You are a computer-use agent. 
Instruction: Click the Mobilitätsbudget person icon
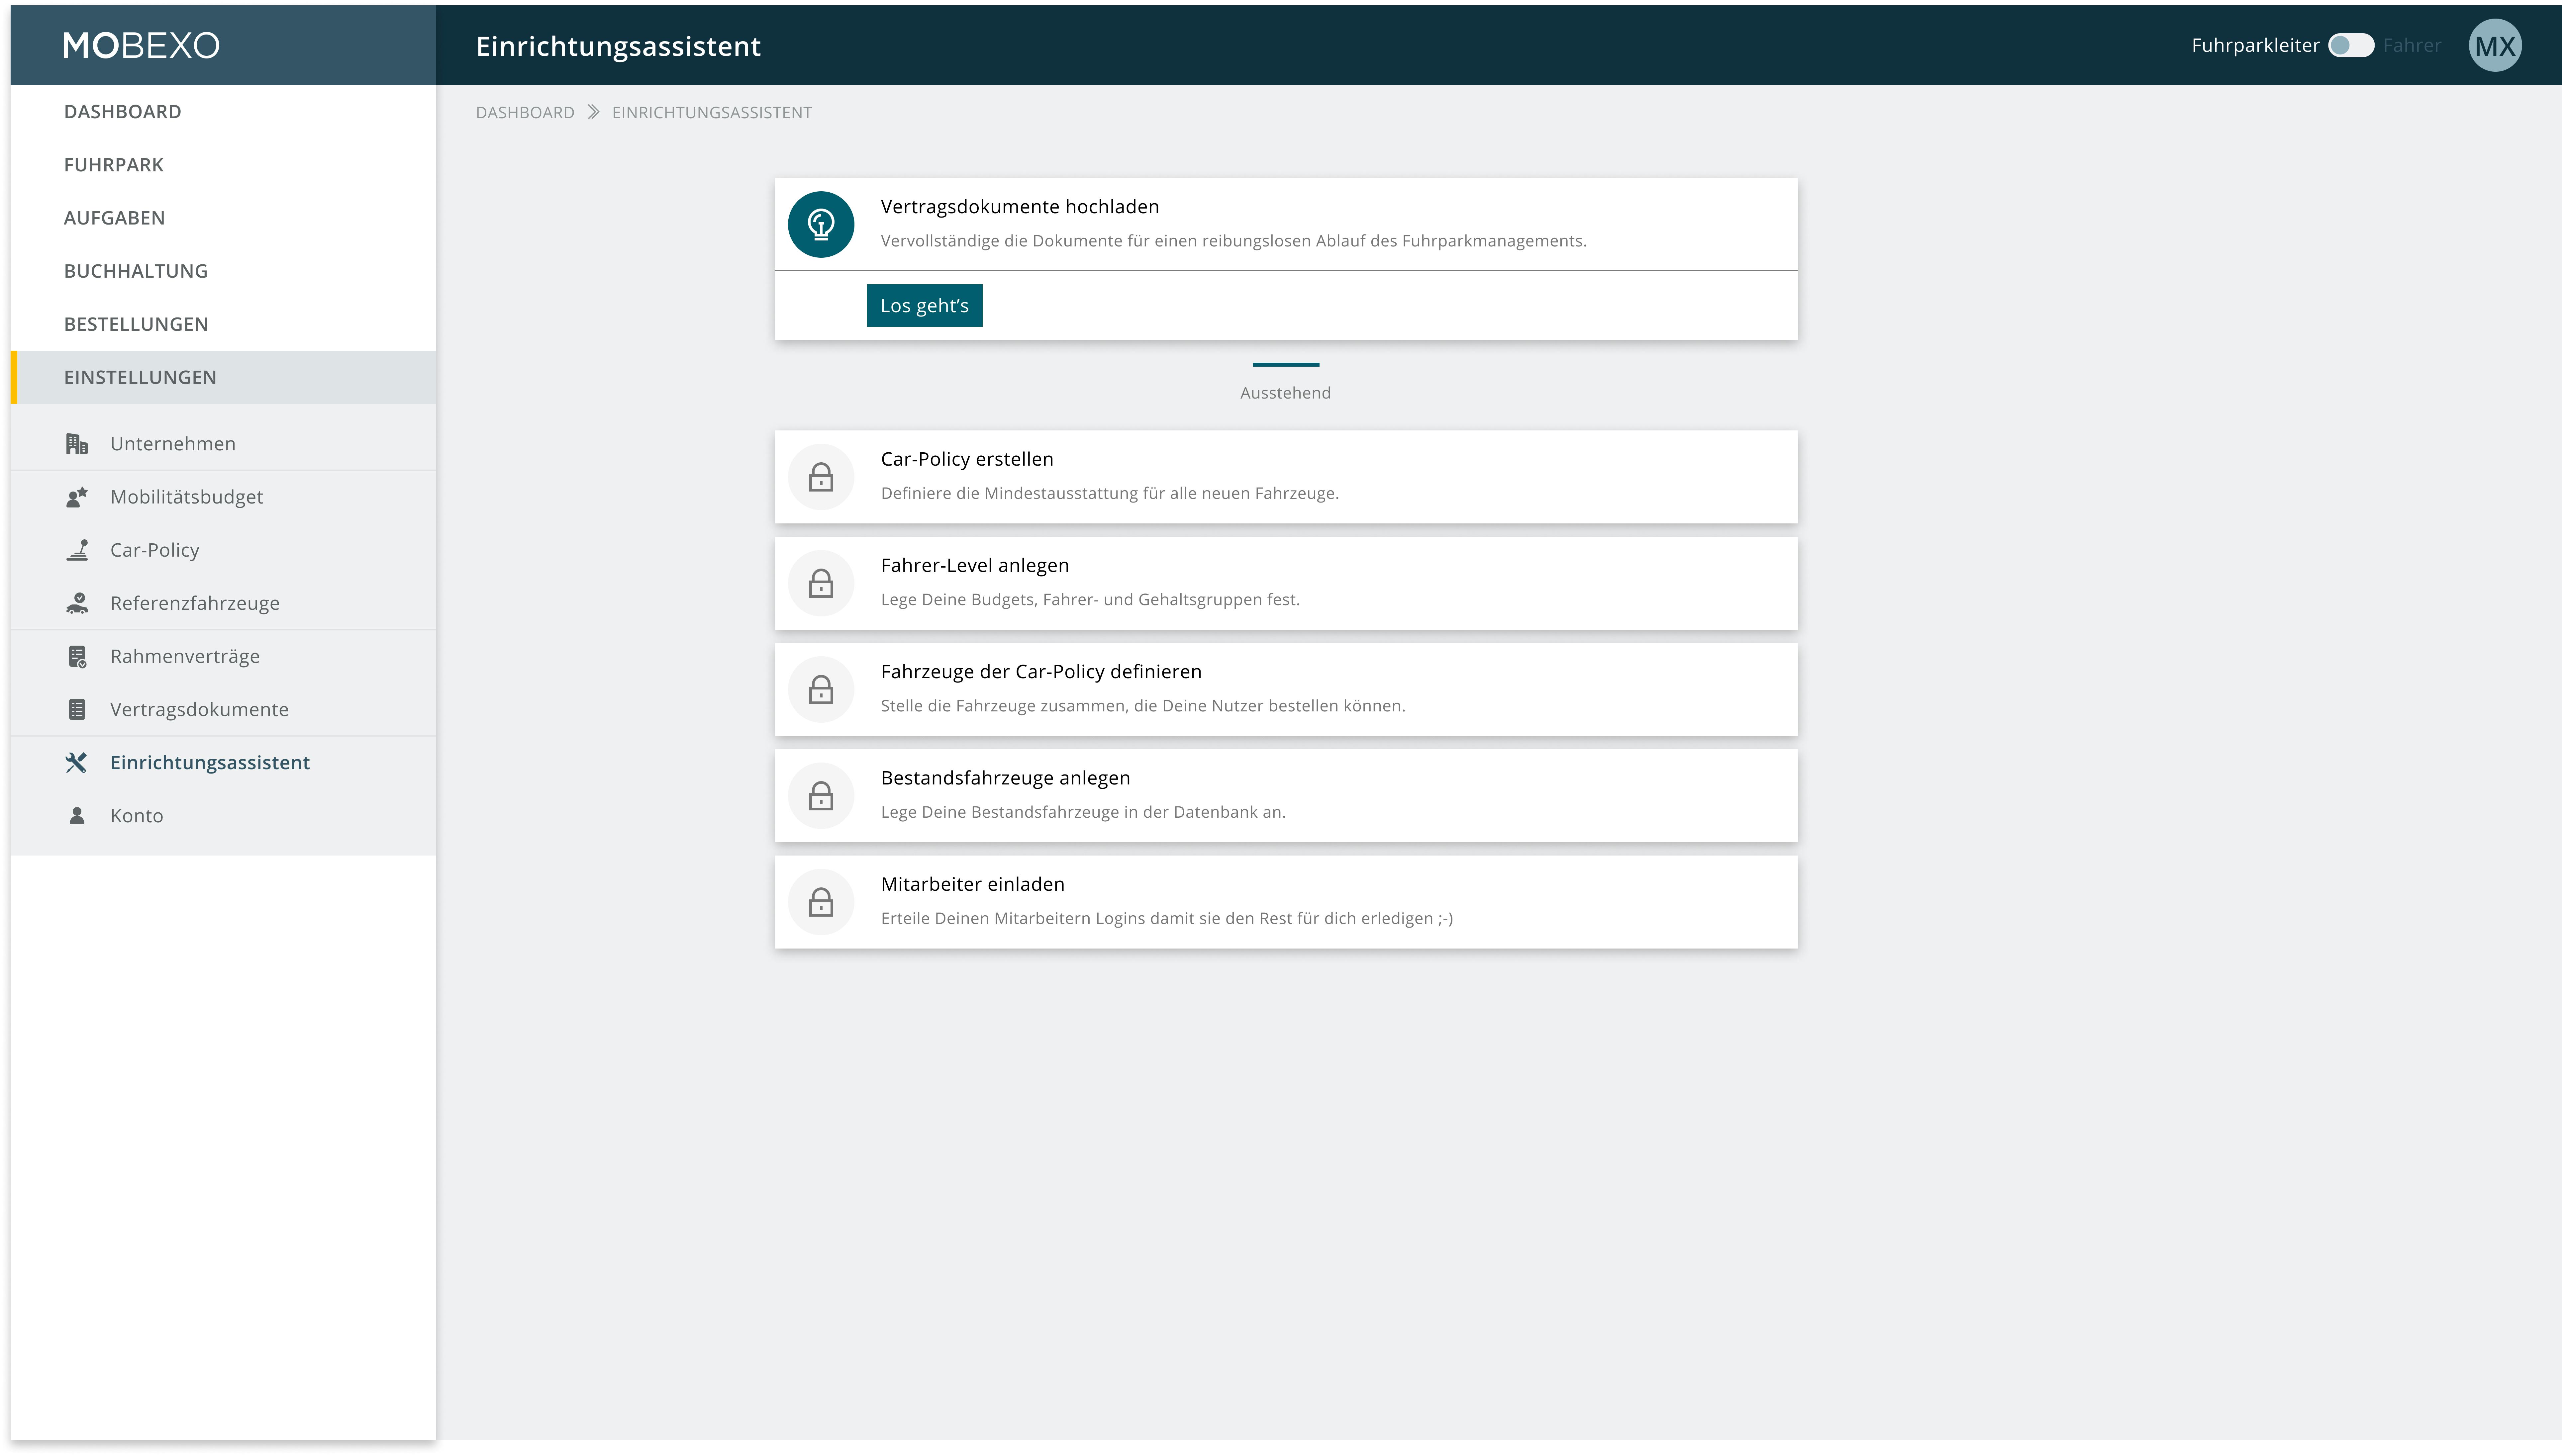click(x=76, y=496)
